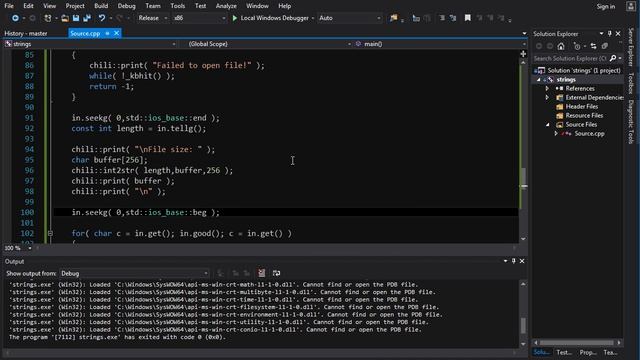The image size is (640, 360).
Task: Switch to the Test... bottom tab
Action: pyautogui.click(x=564, y=352)
